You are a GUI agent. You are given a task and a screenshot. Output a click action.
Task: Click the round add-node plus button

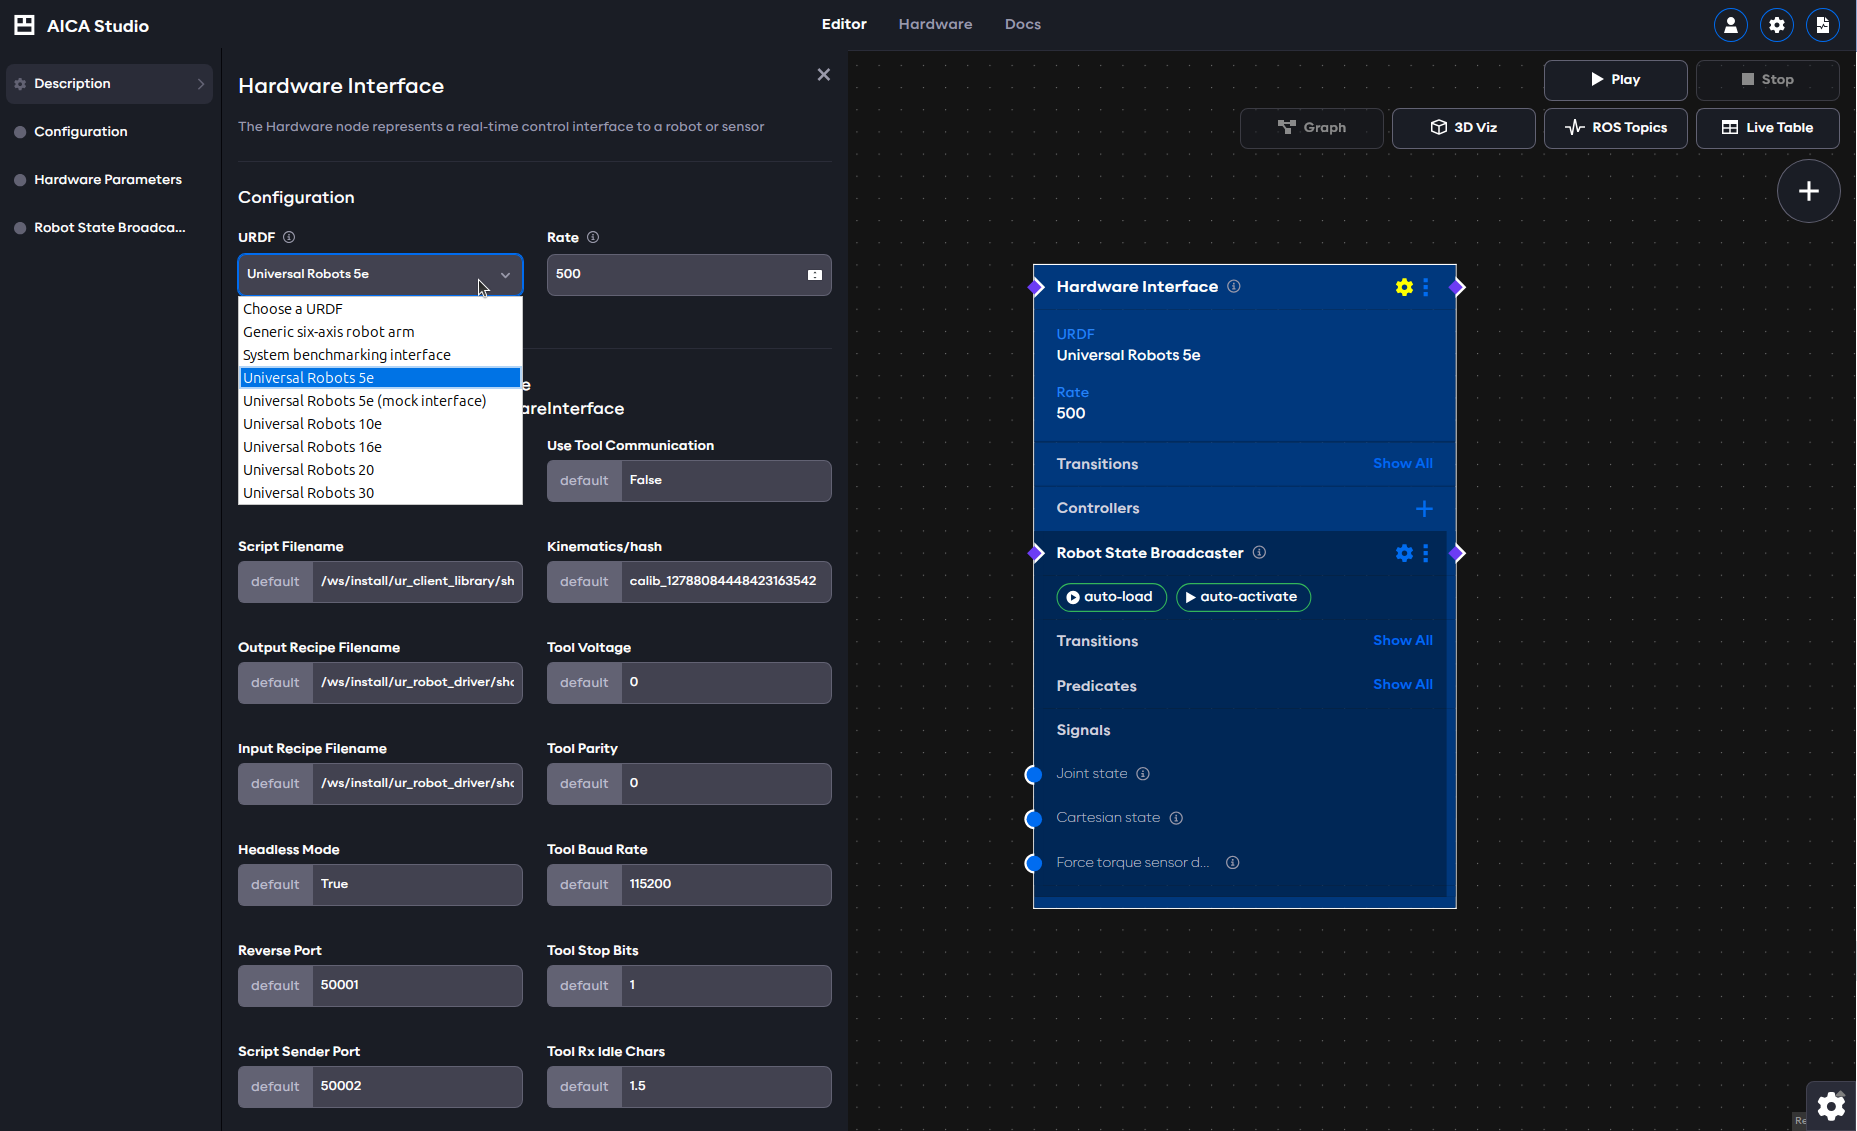(x=1808, y=191)
